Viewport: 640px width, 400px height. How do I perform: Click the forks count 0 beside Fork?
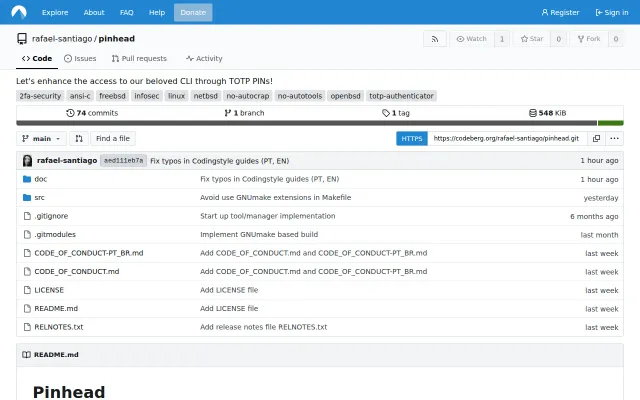pos(616,39)
